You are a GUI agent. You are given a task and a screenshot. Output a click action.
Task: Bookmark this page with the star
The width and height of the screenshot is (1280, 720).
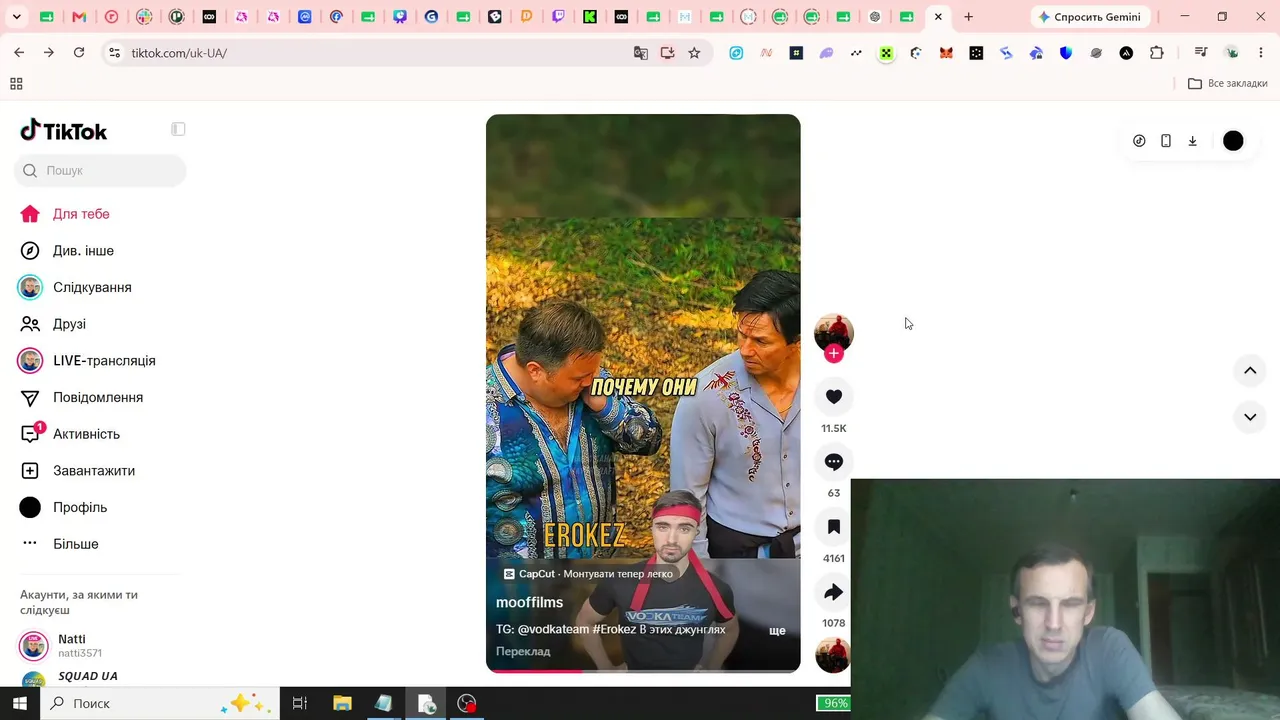694,53
